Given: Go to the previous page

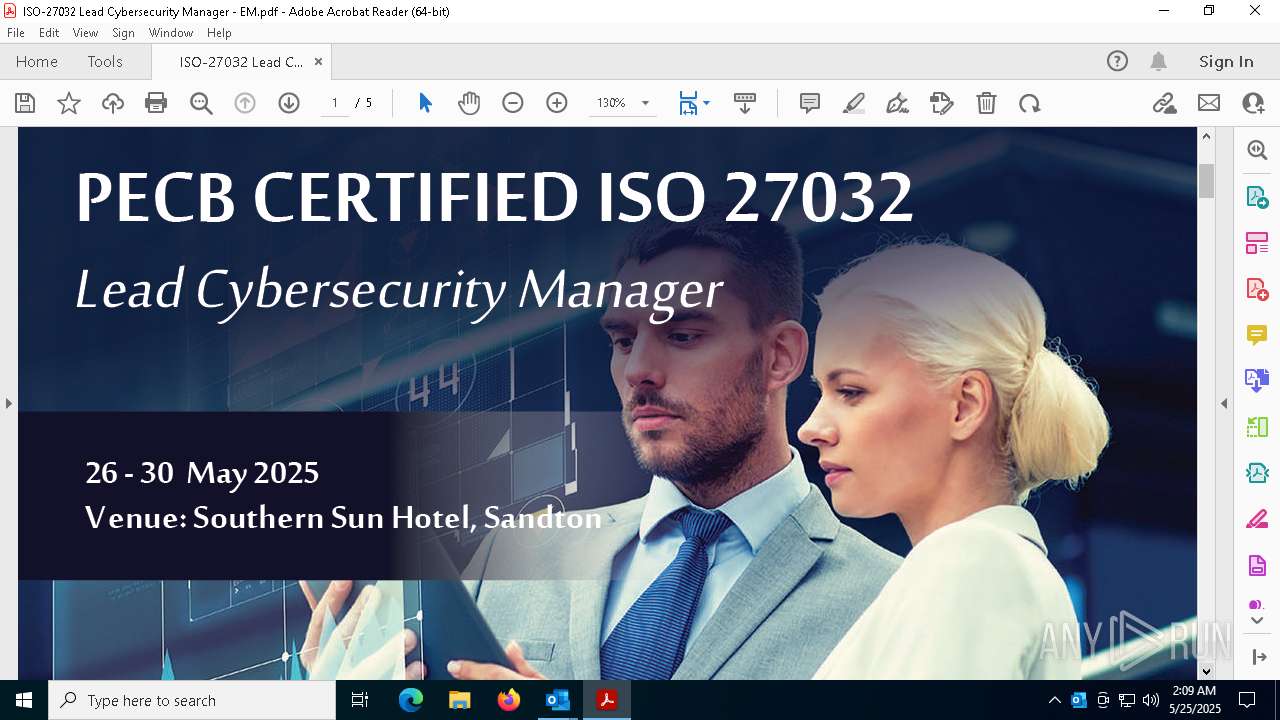Looking at the screenshot, I should click(245, 103).
